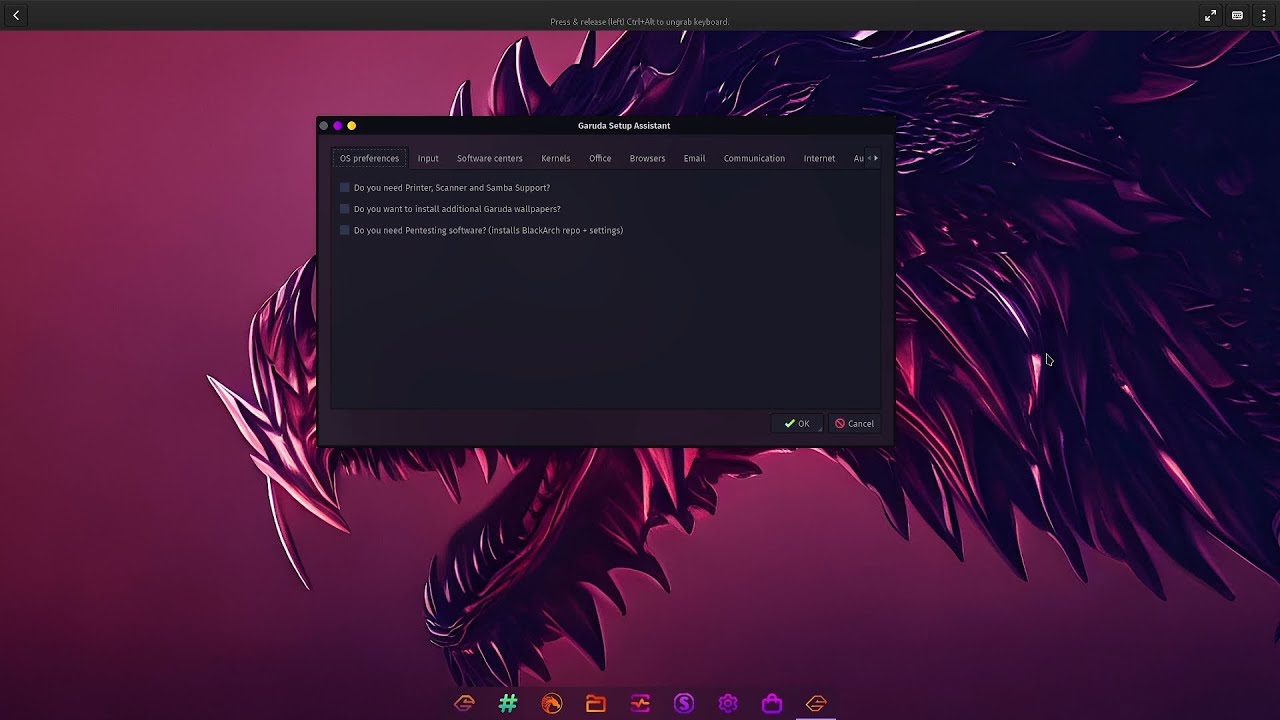Open the settings gear dock icon
The height and width of the screenshot is (720, 1280).
click(728, 703)
